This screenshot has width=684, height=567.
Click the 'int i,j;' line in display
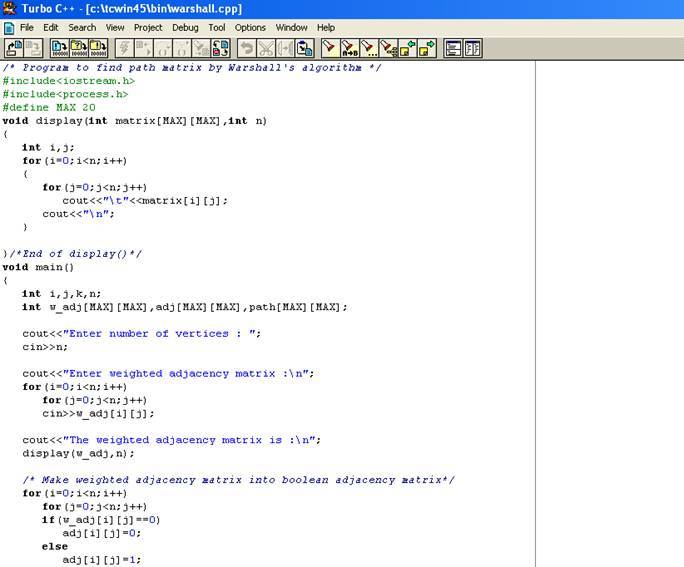(x=48, y=147)
